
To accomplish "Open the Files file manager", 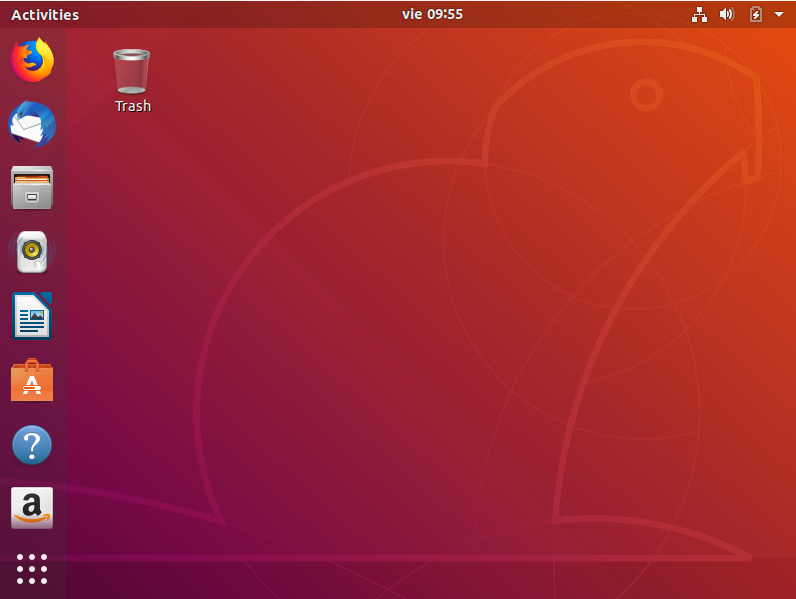I will [x=32, y=188].
